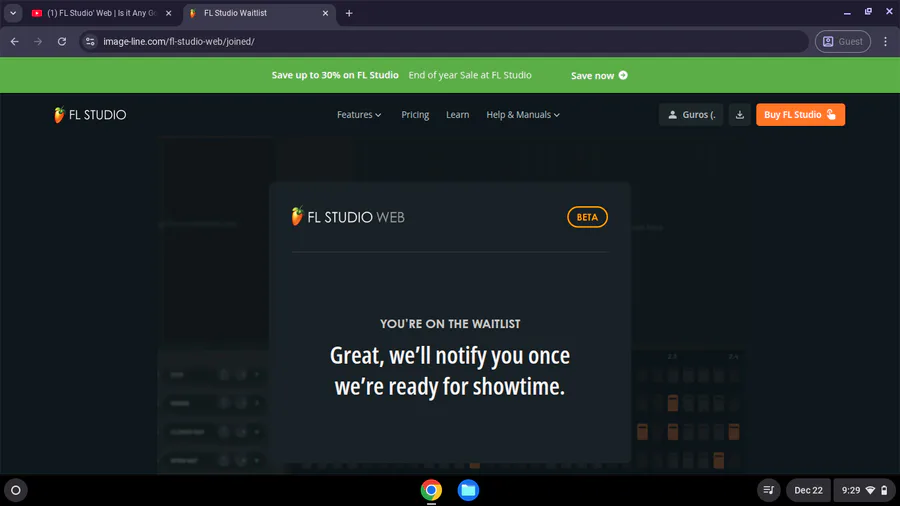
Task: Click the site information icon in address bar
Action: [x=90, y=41]
